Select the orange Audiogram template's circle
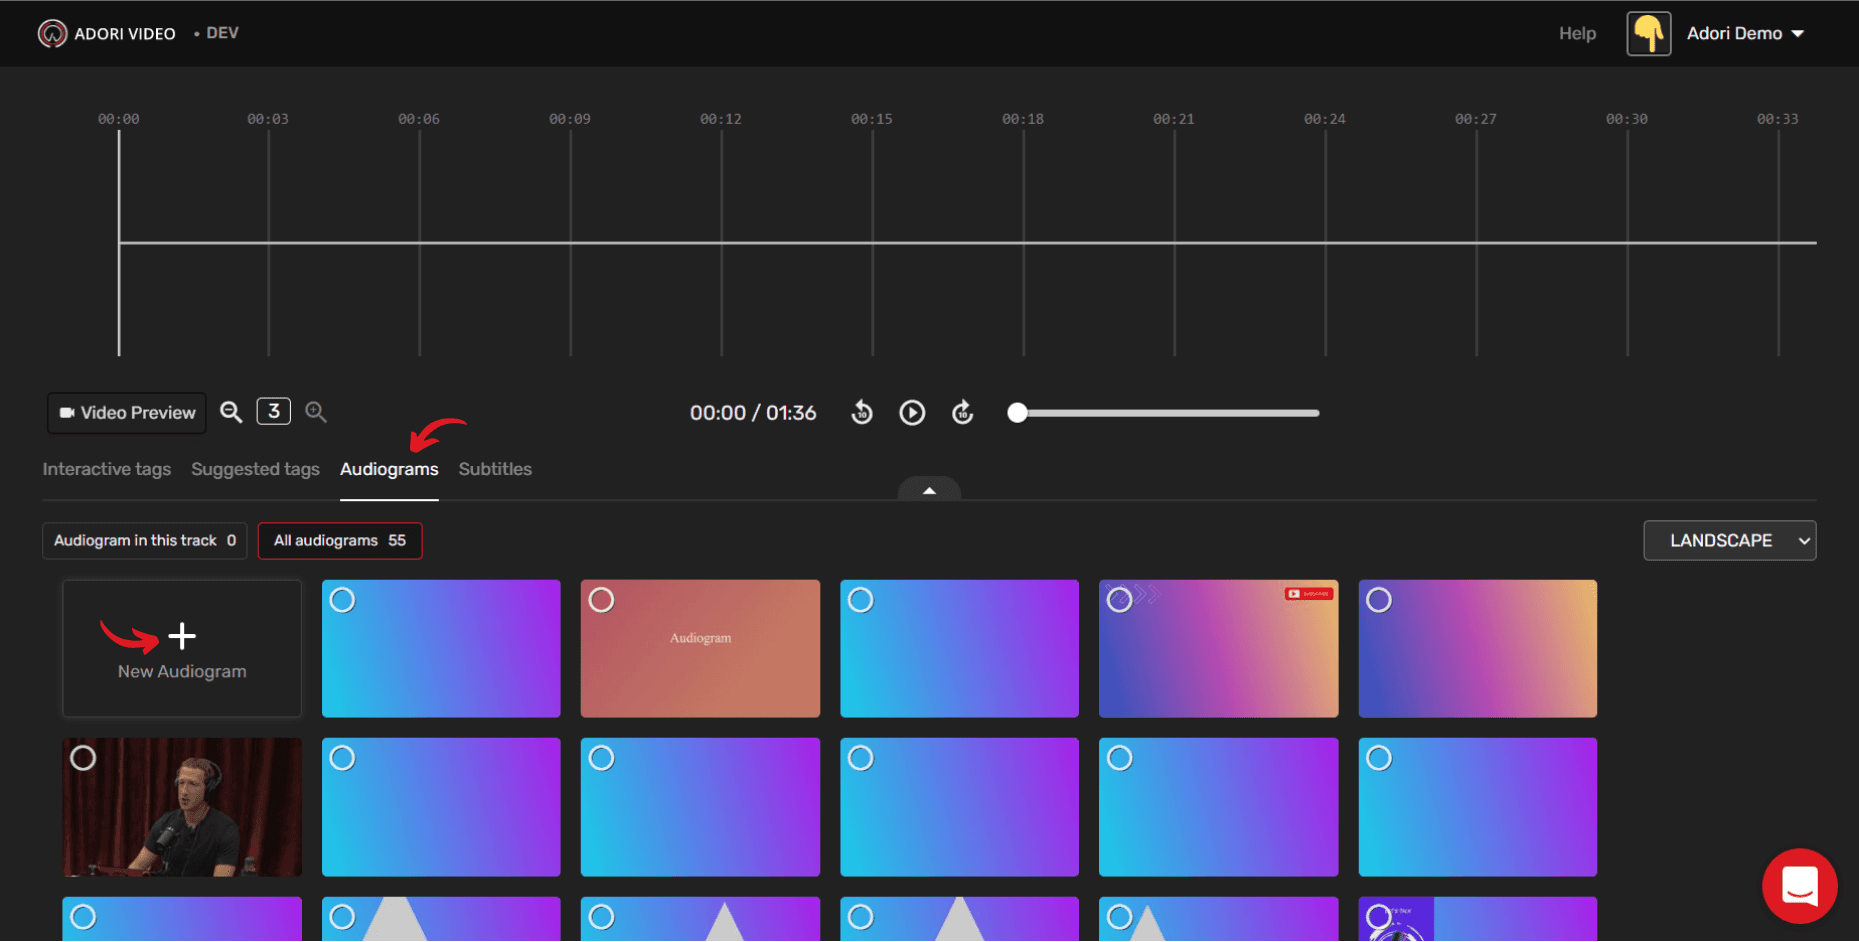This screenshot has width=1859, height=942. (x=602, y=600)
